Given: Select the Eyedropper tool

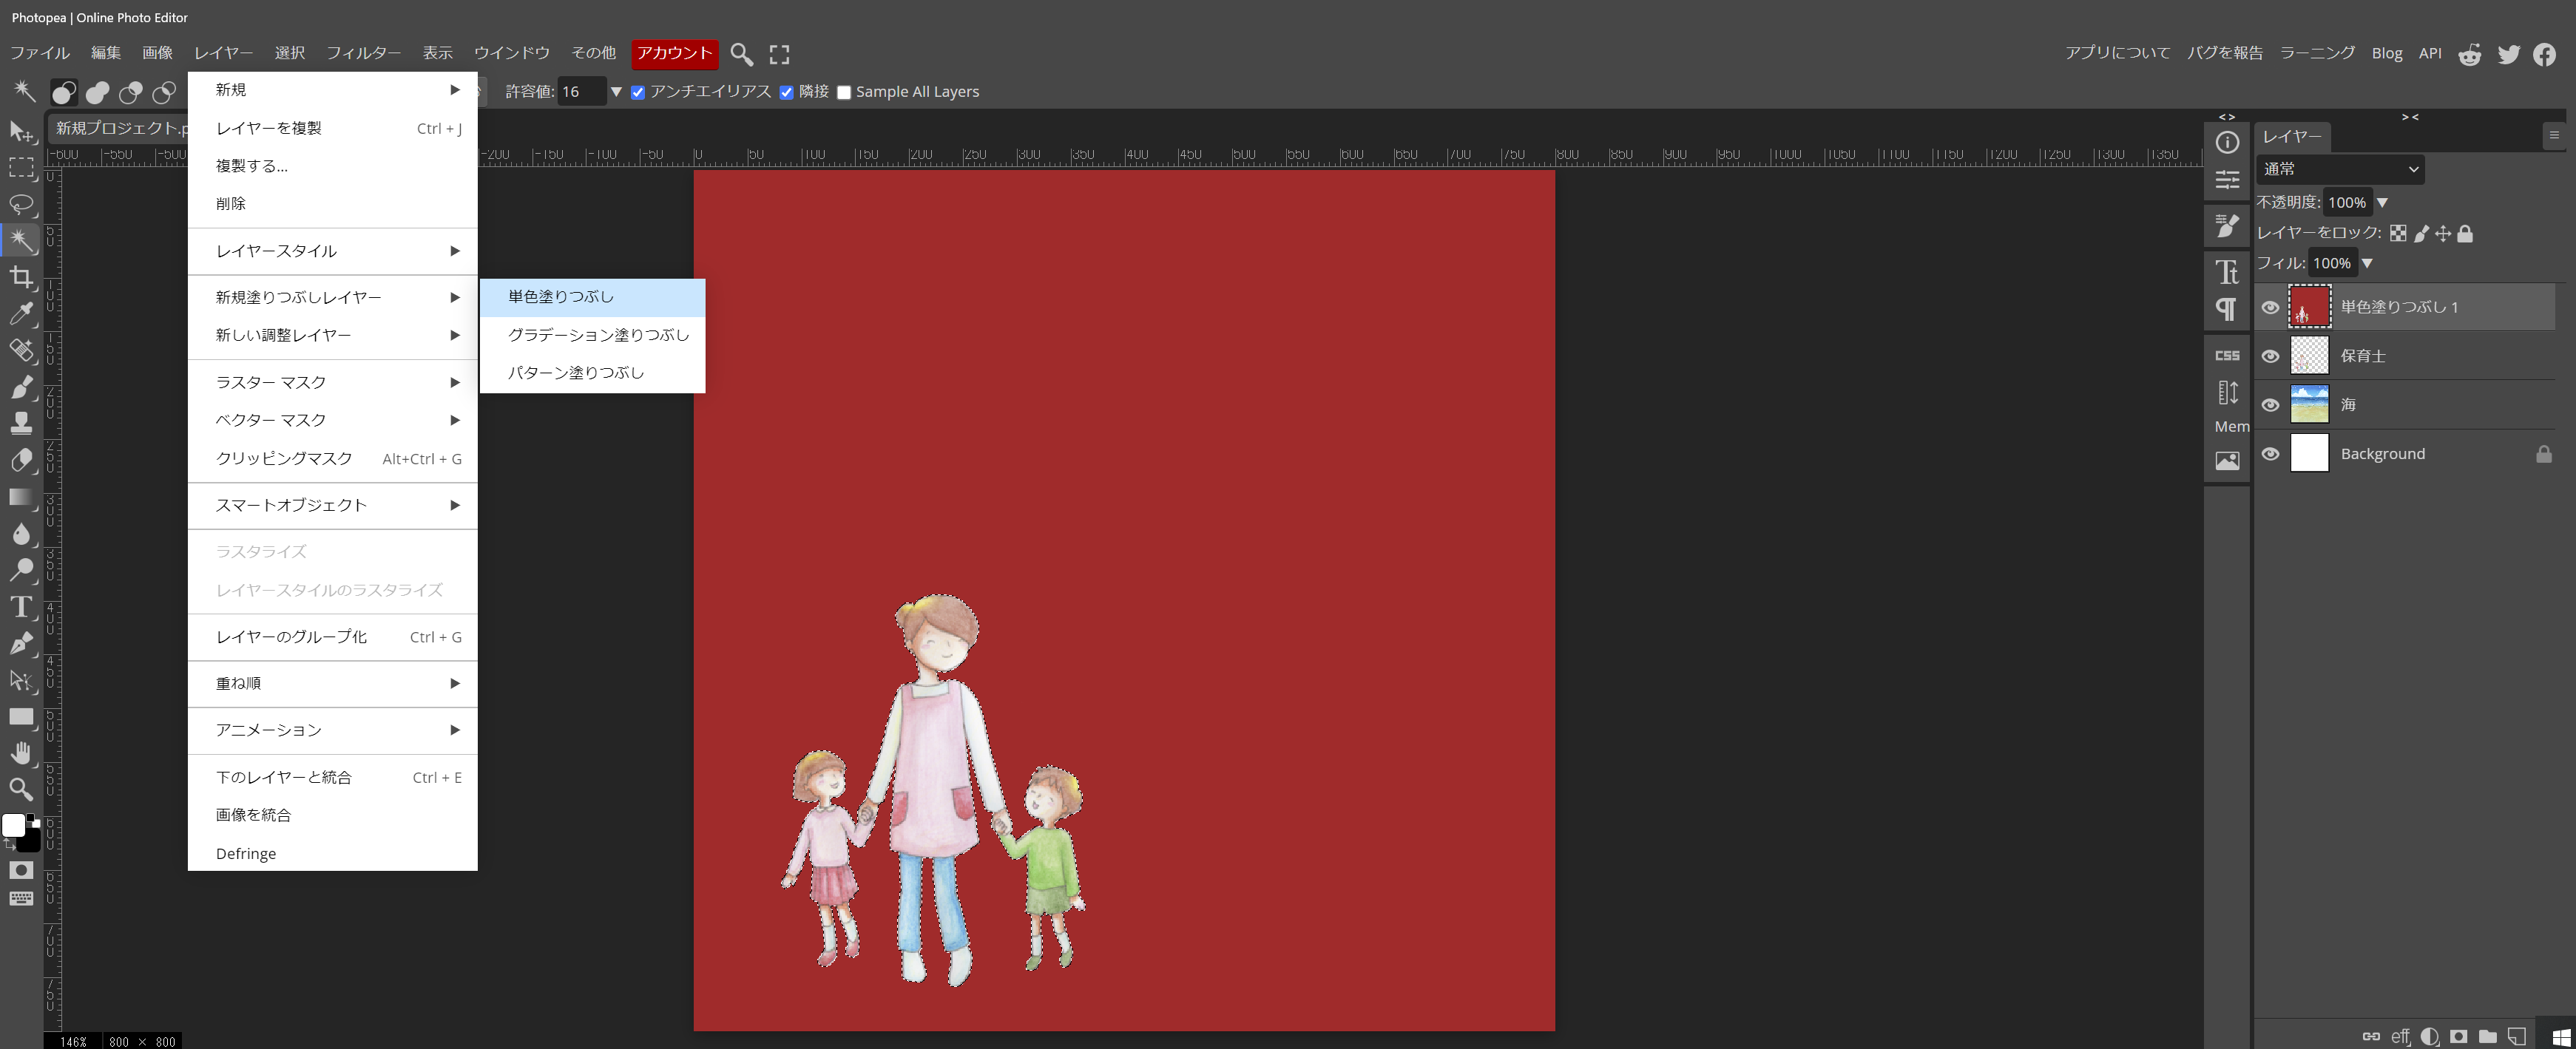Looking at the screenshot, I should pyautogui.click(x=21, y=314).
